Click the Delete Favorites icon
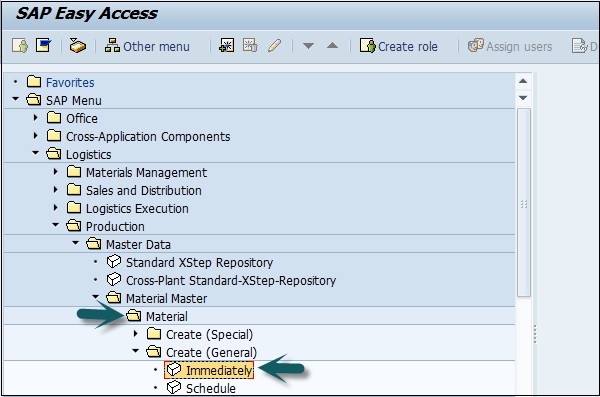600x397 pixels. (x=250, y=46)
